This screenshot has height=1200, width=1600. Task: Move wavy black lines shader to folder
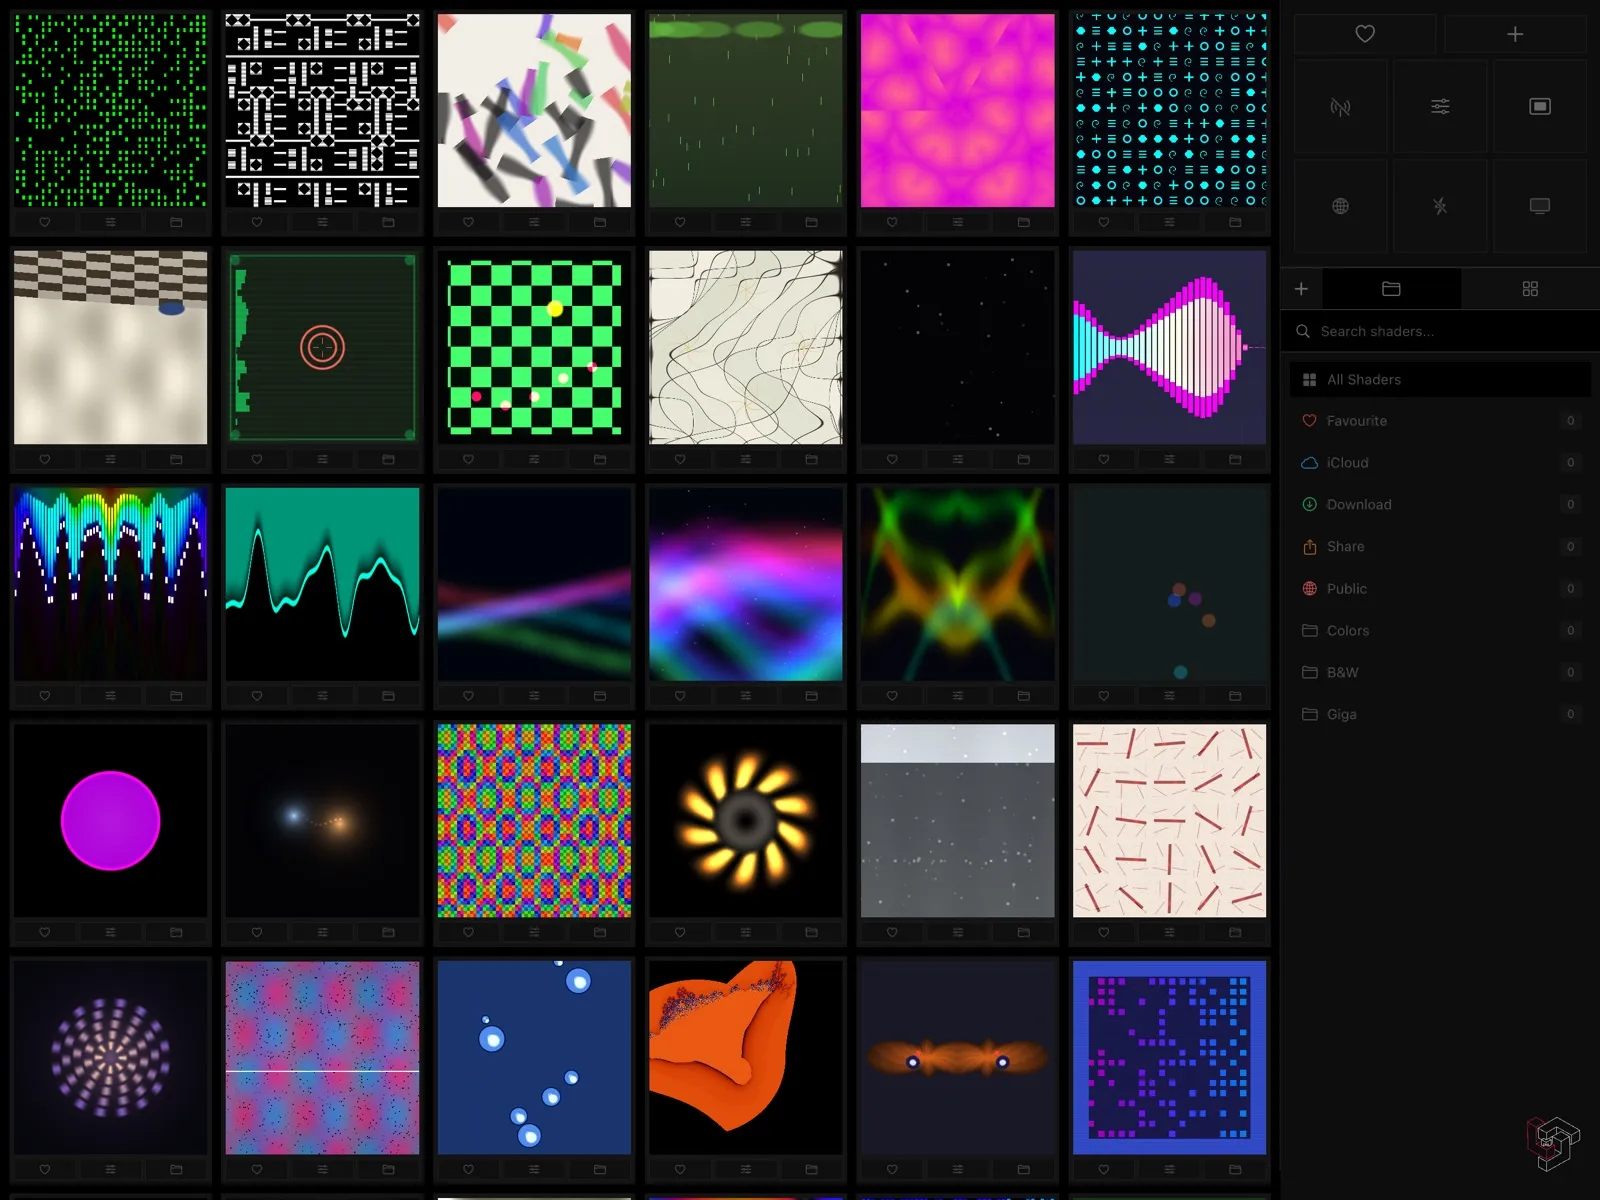click(x=811, y=459)
